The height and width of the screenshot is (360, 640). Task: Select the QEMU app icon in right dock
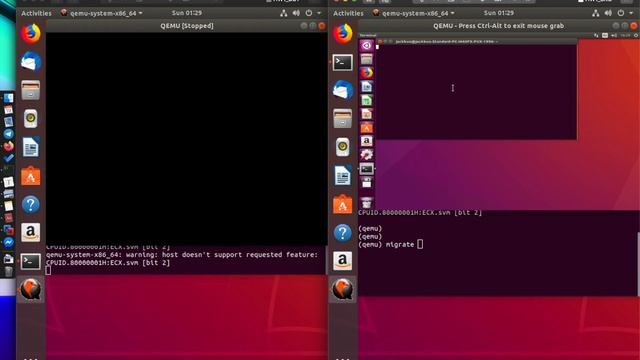click(x=342, y=289)
